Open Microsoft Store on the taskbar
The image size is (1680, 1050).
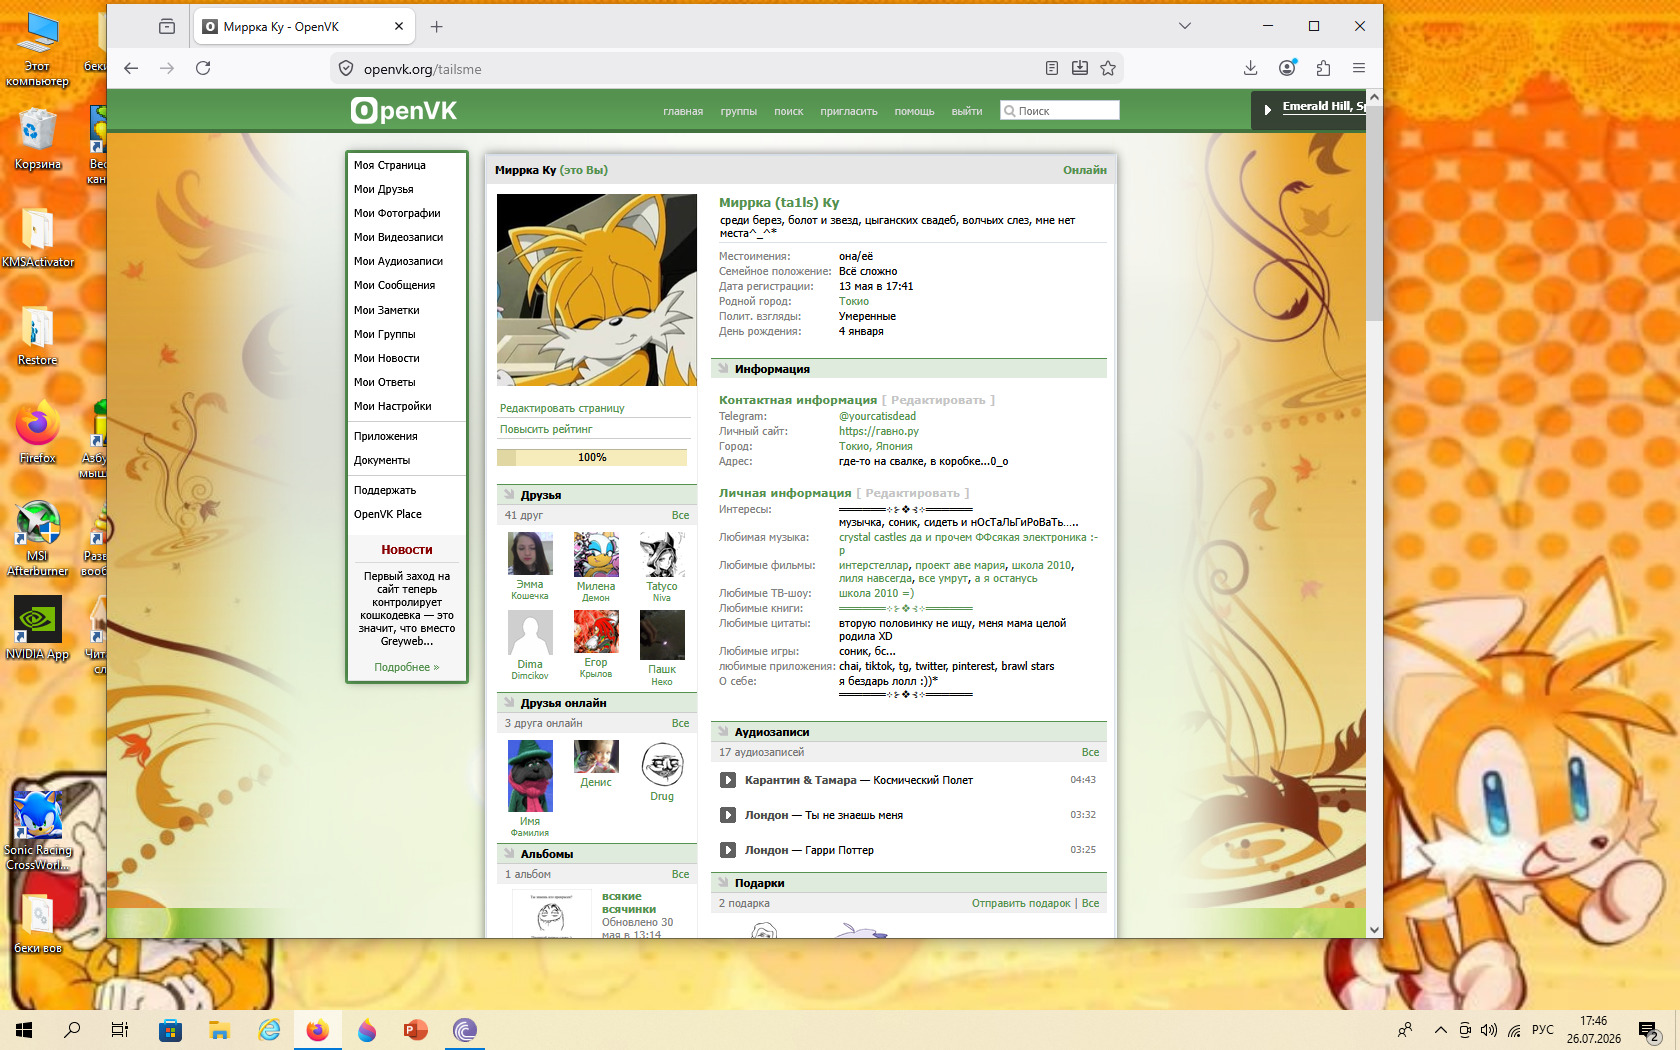pyautogui.click(x=170, y=1030)
